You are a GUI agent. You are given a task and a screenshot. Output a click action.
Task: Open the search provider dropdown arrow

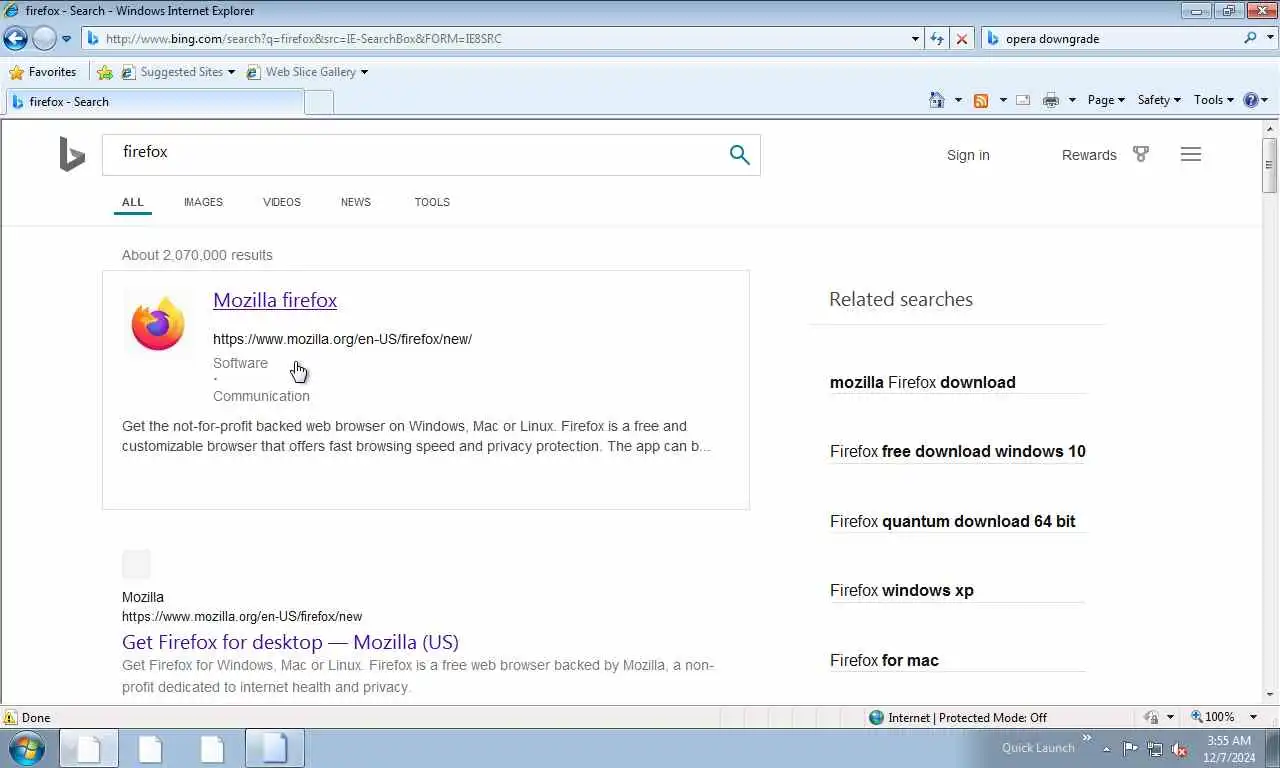(x=1270, y=39)
